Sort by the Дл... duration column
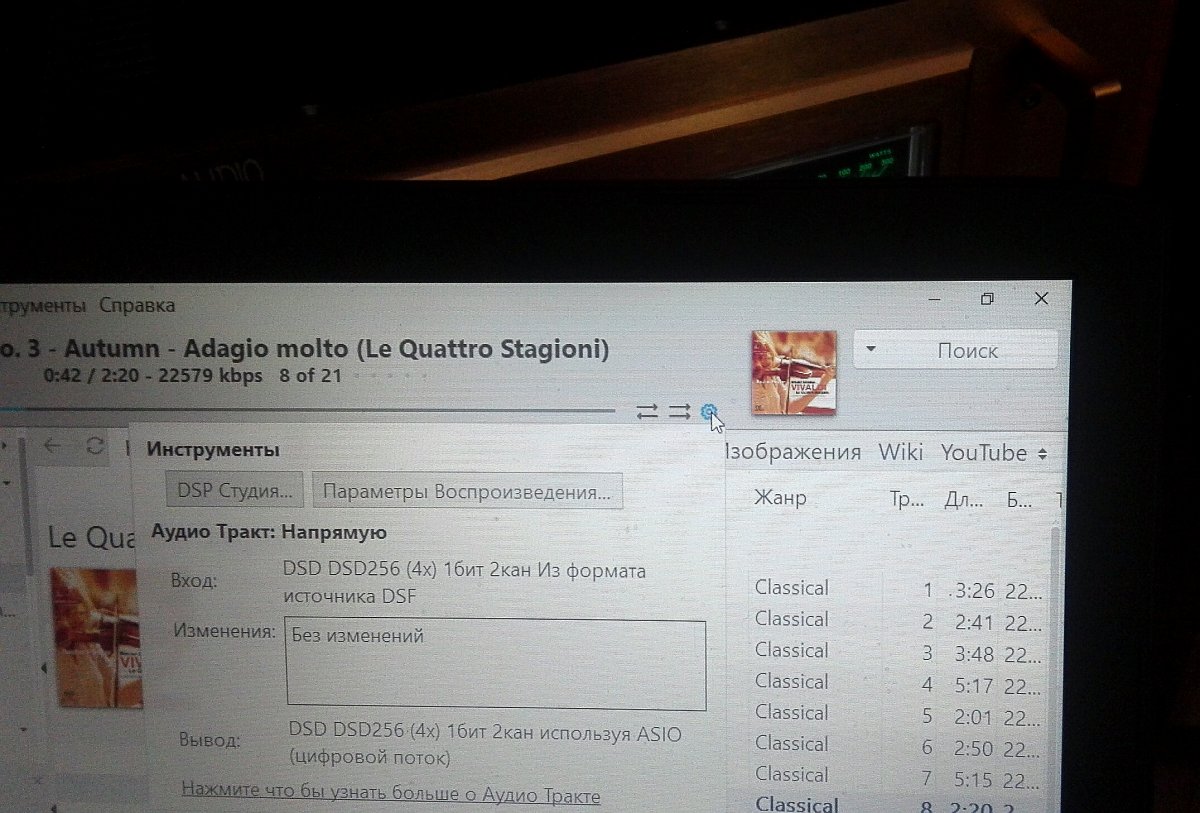This screenshot has width=1200, height=813. coord(964,499)
